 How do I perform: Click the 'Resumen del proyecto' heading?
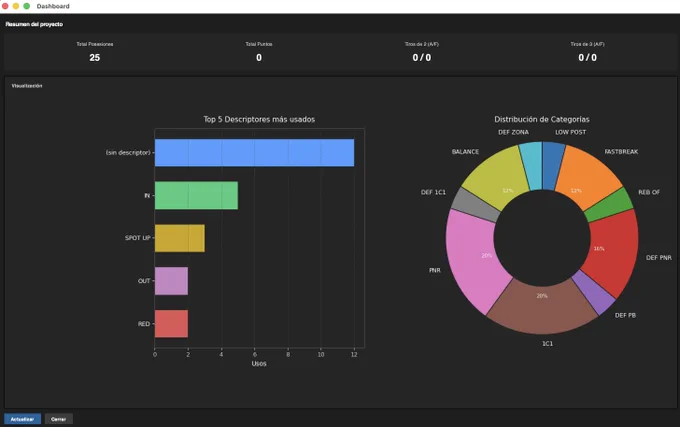pyautogui.click(x=34, y=24)
